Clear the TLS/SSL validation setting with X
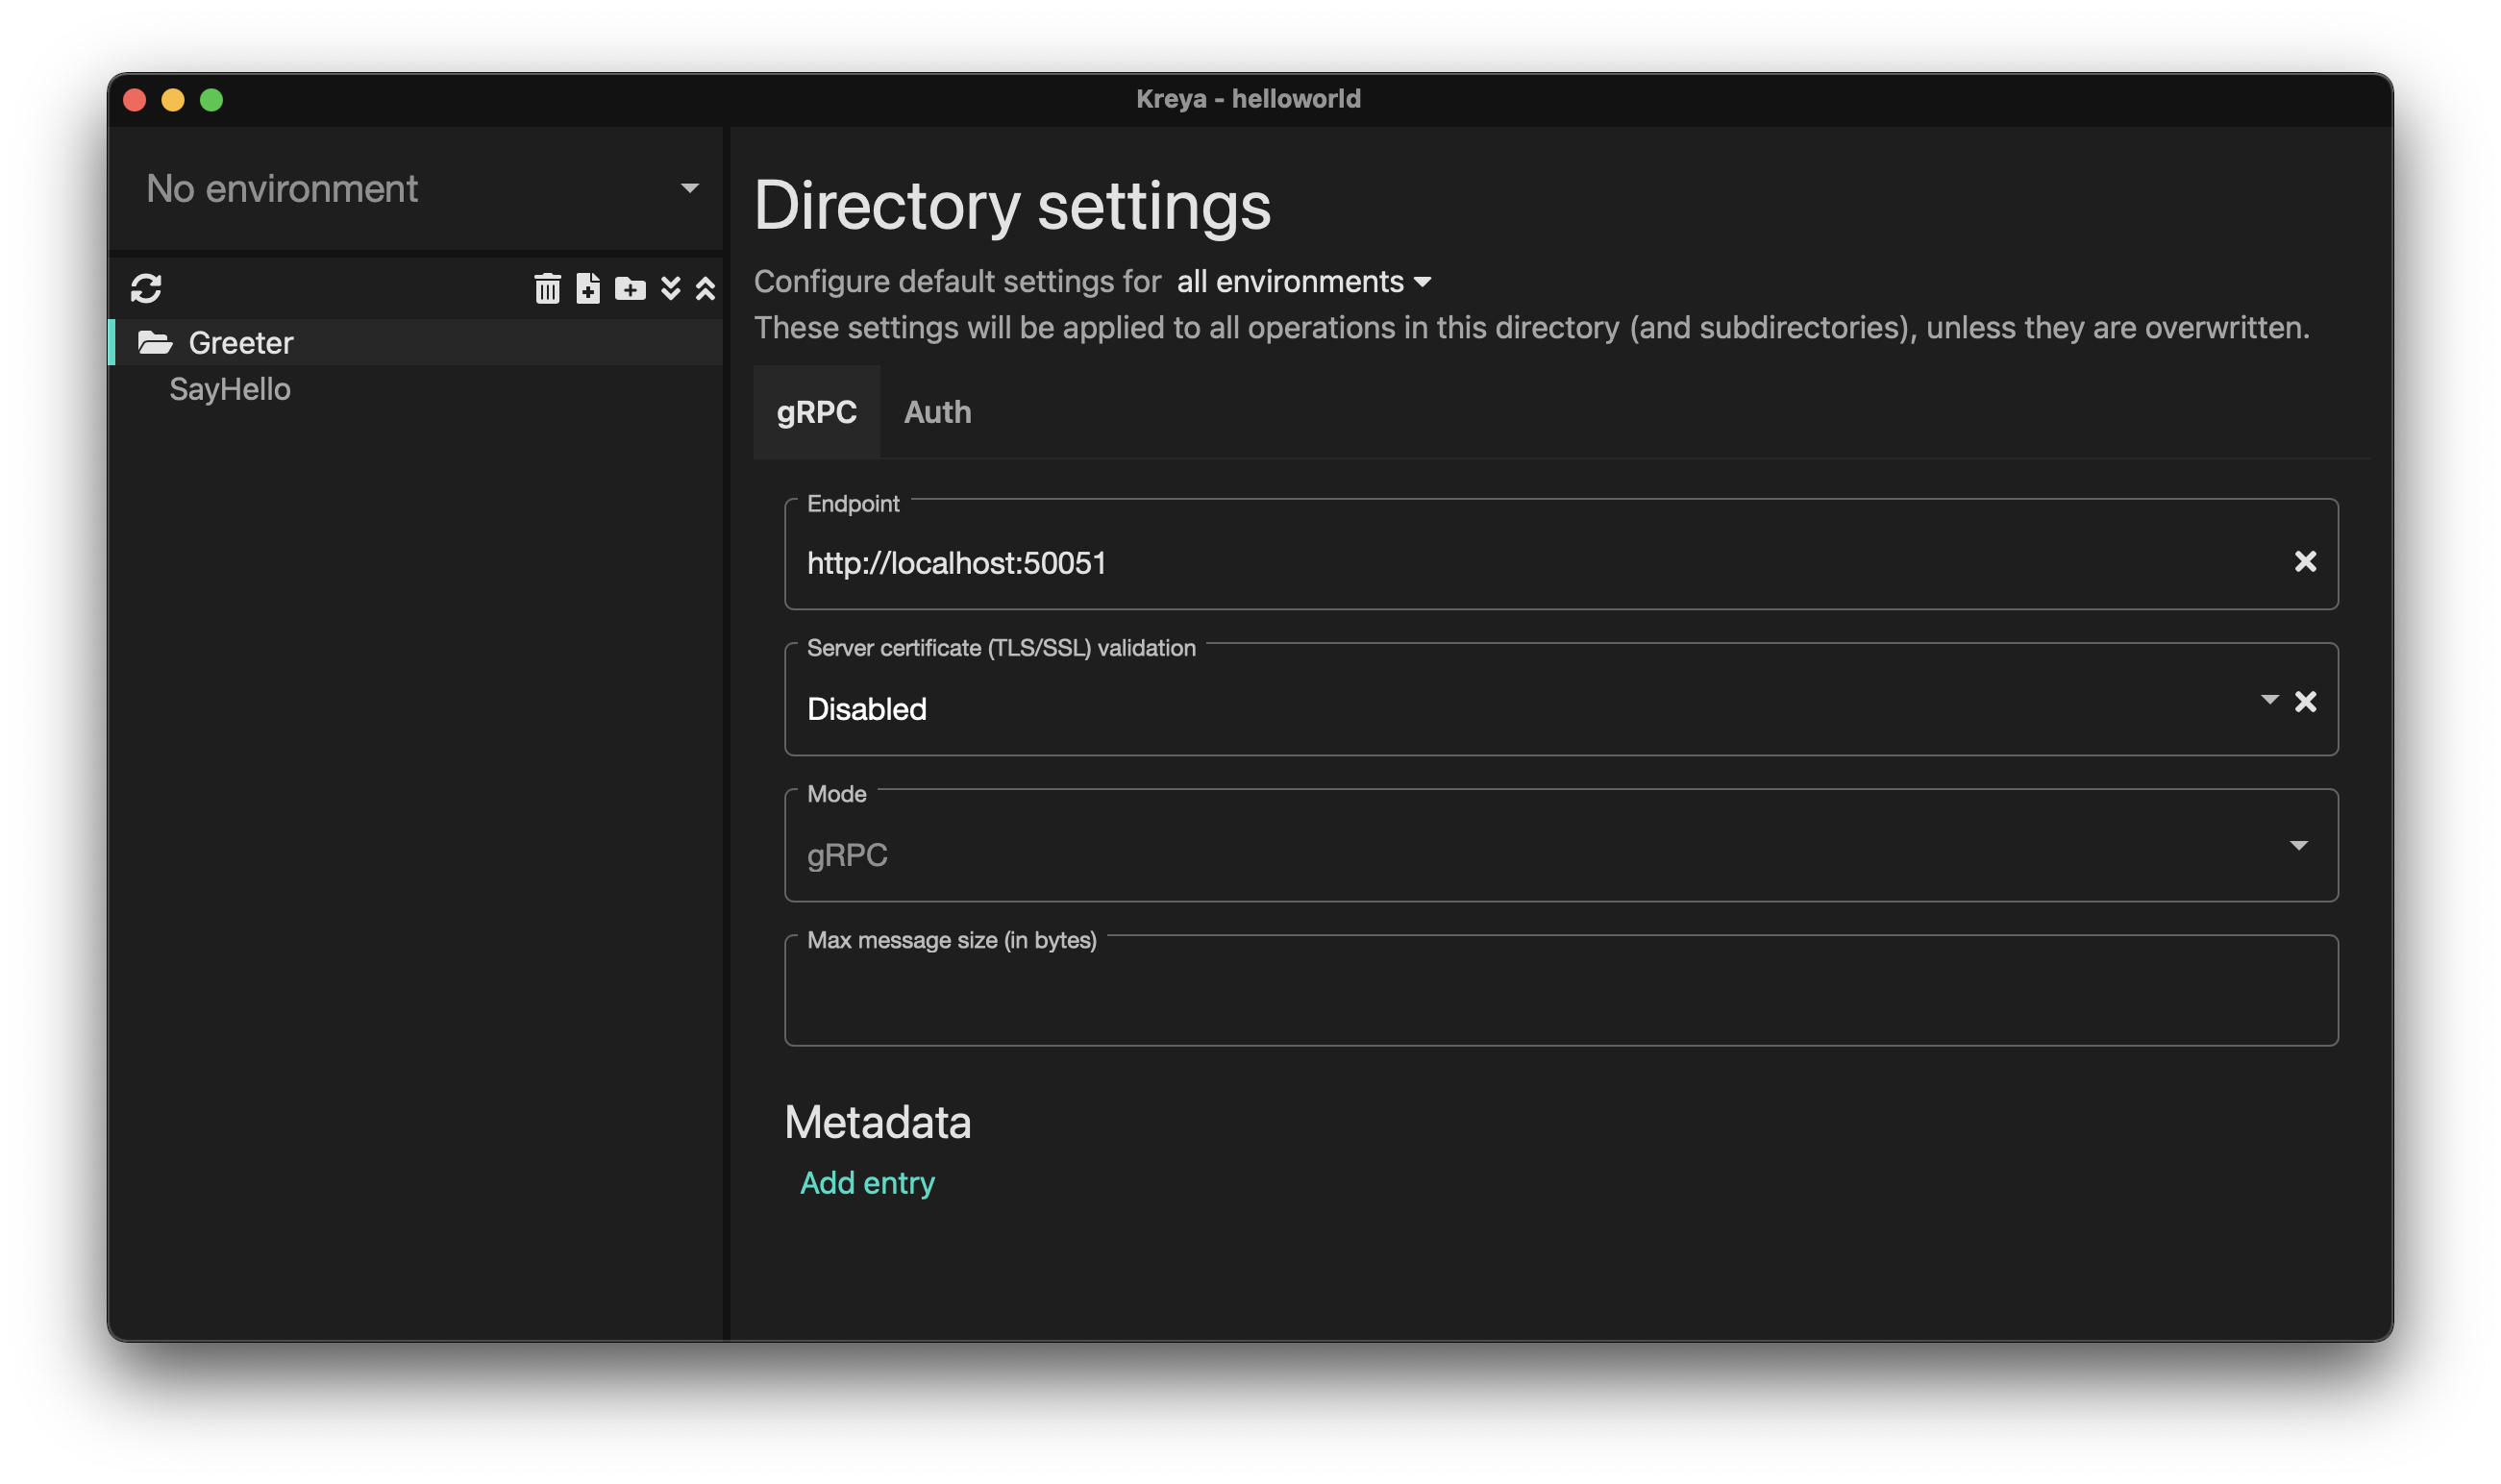This screenshot has width=2501, height=1484. point(2304,702)
